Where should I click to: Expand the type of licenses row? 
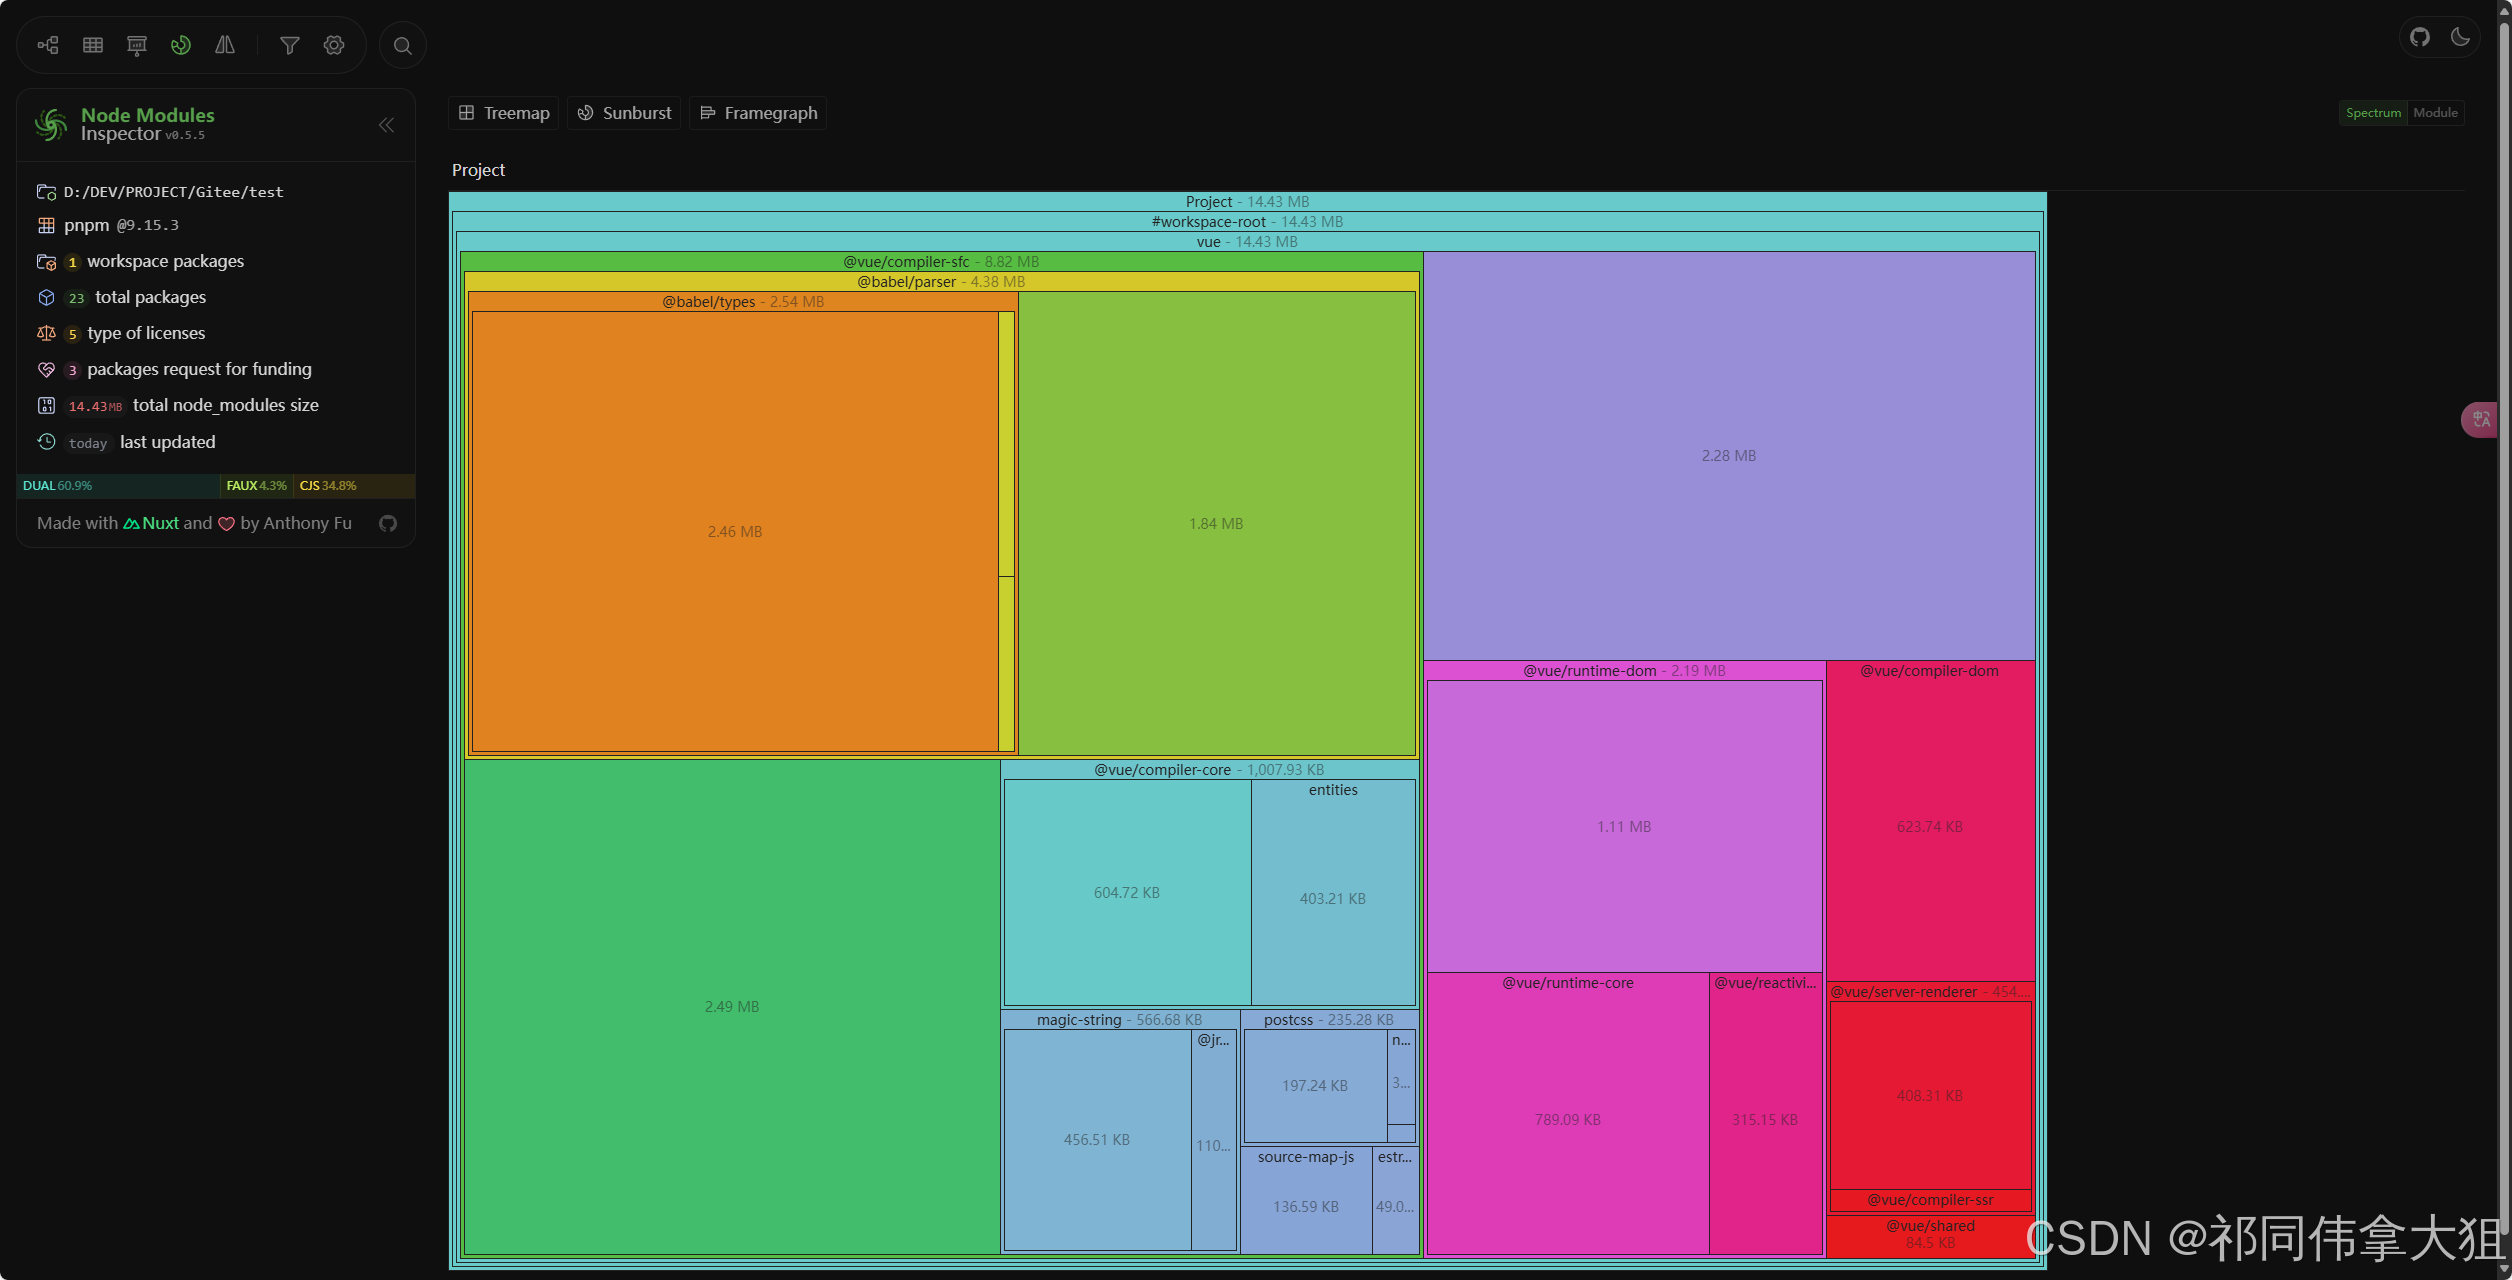146,333
